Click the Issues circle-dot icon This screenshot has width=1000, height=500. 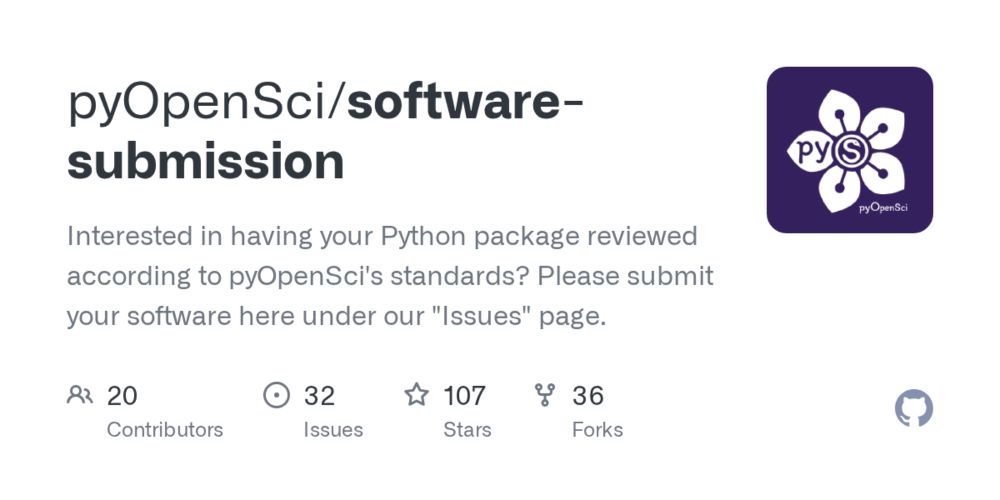276,396
